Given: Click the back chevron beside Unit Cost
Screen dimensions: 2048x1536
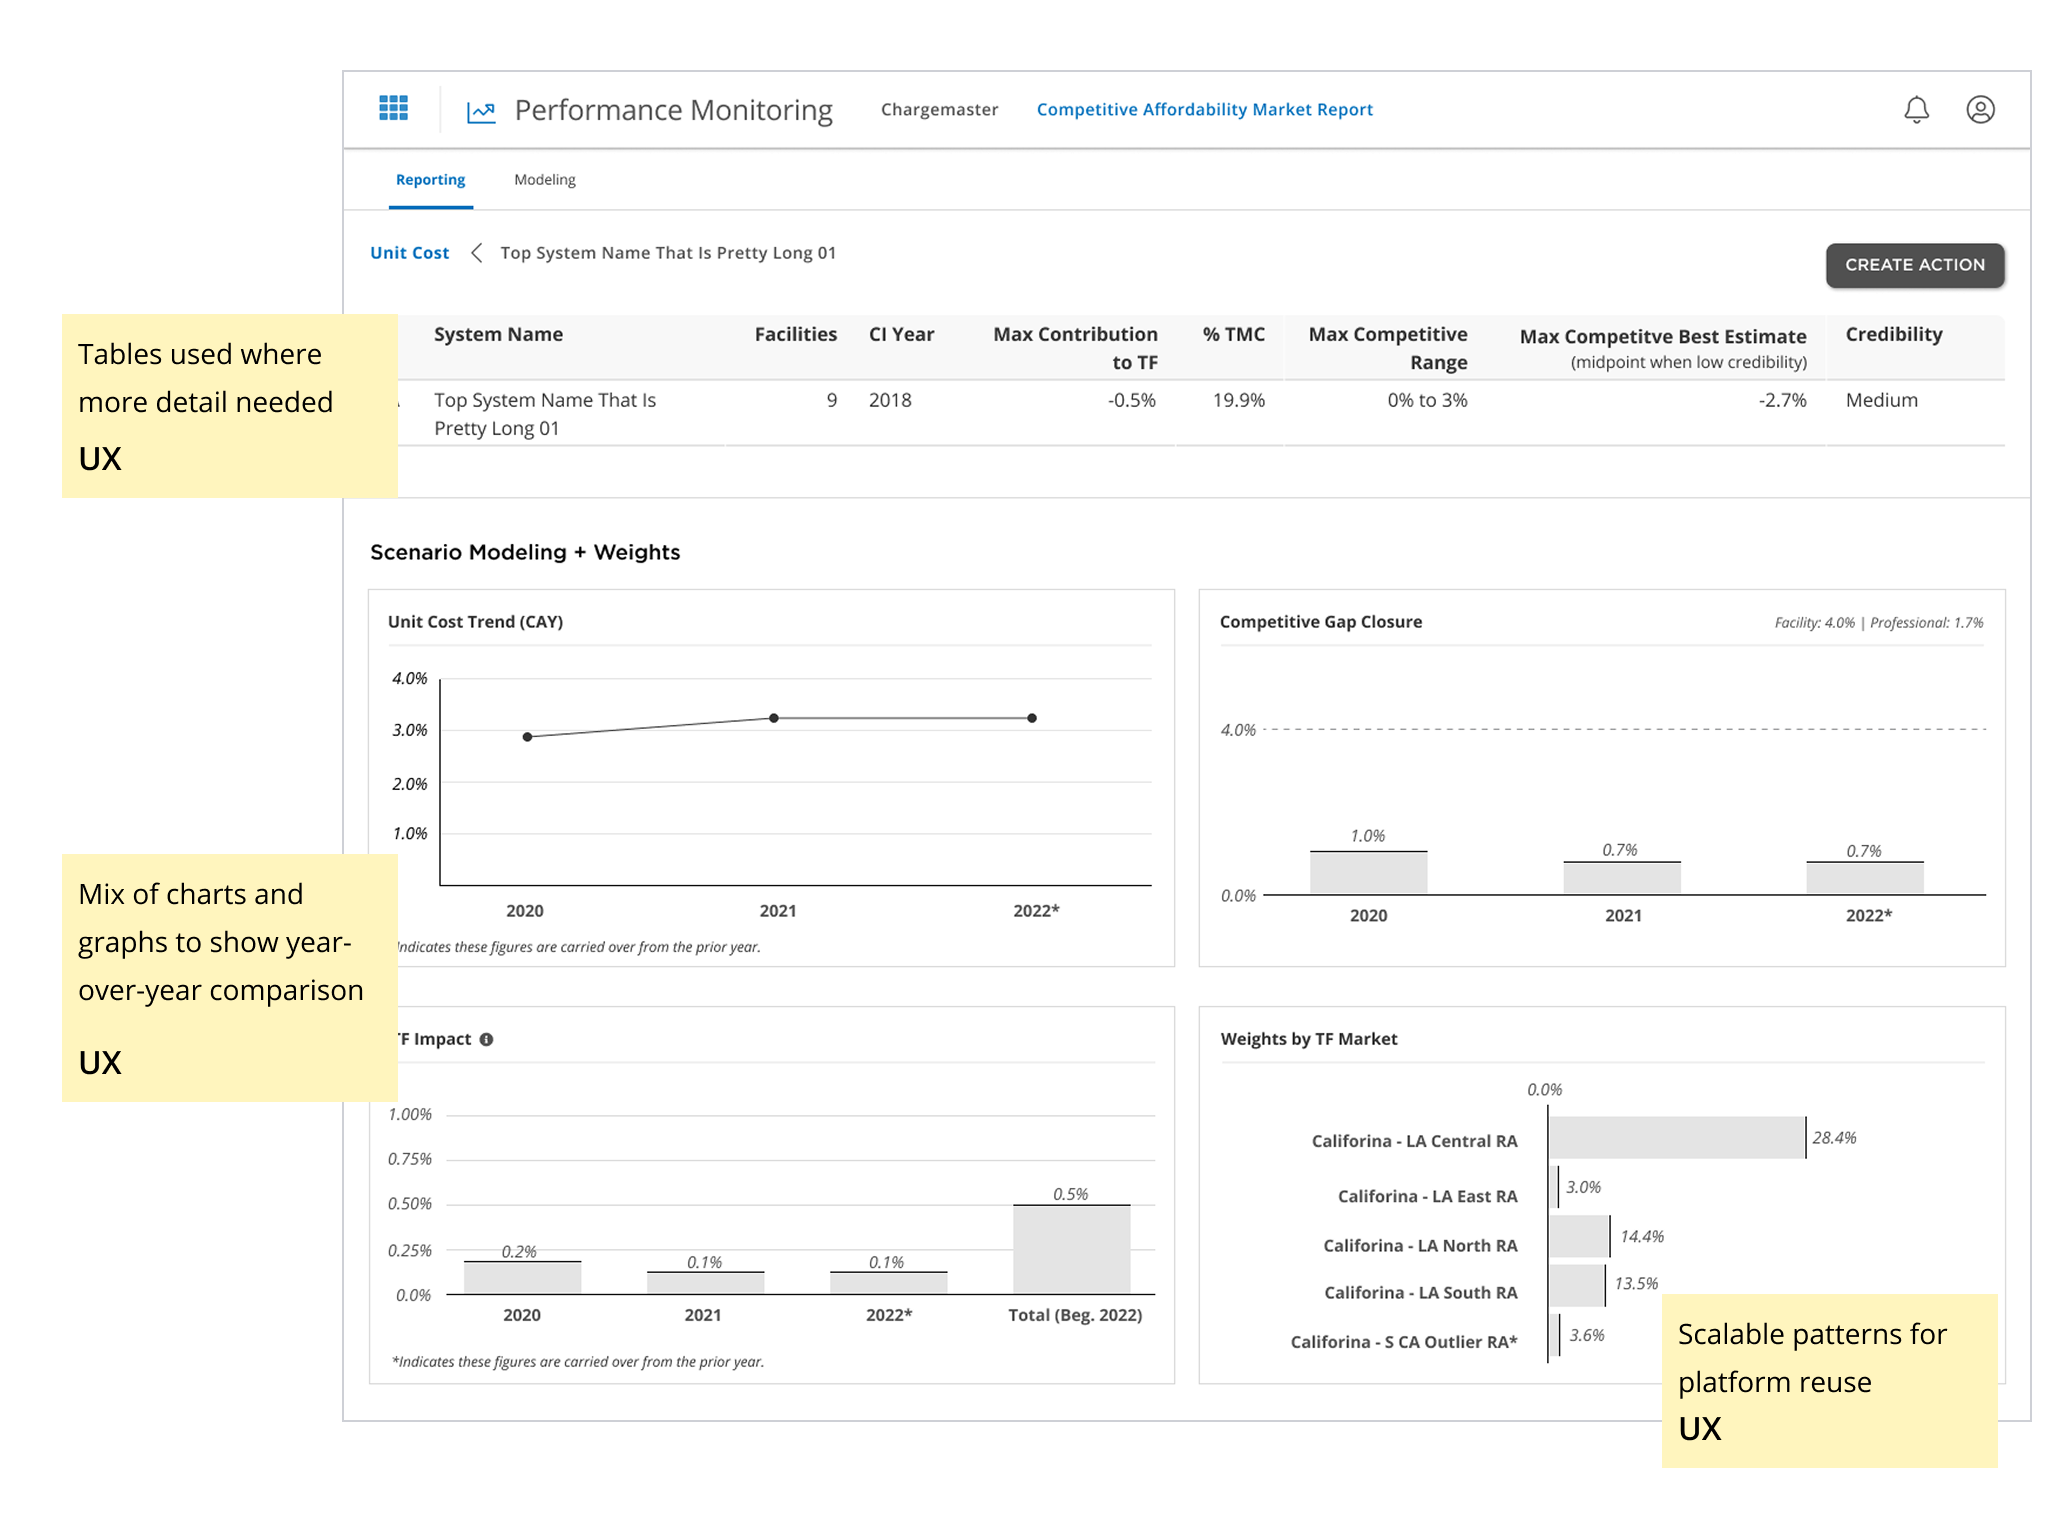Looking at the screenshot, I should point(476,253).
